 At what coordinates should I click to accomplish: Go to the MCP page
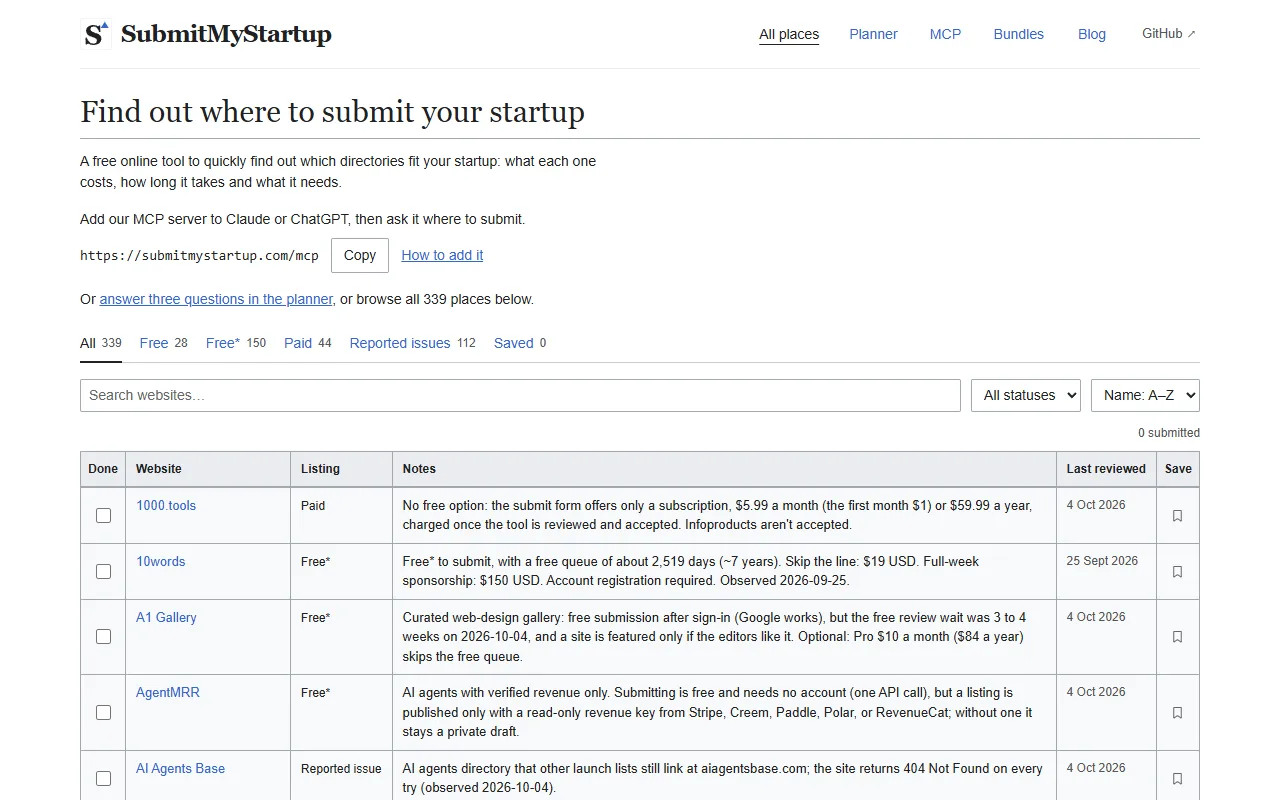[x=945, y=34]
